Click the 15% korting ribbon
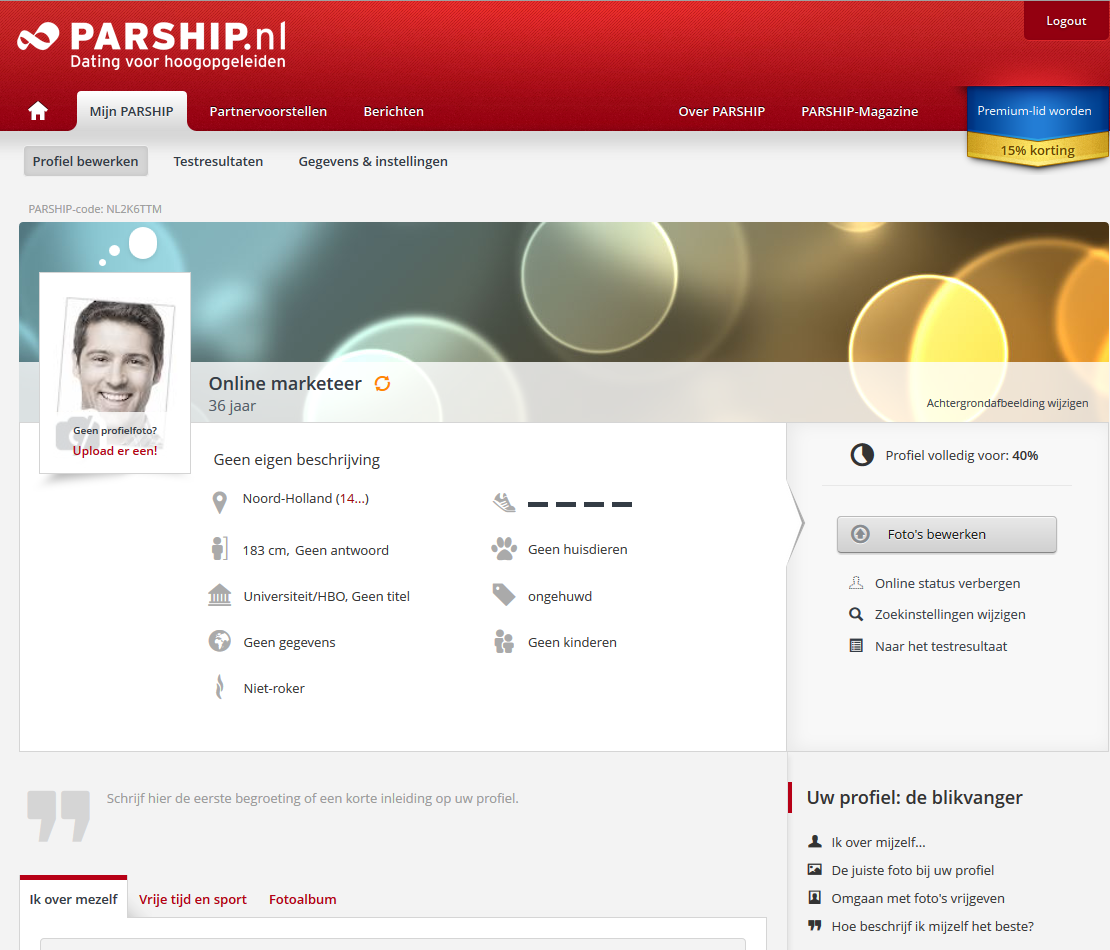Image resolution: width=1110 pixels, height=950 pixels. pyautogui.click(x=1037, y=150)
